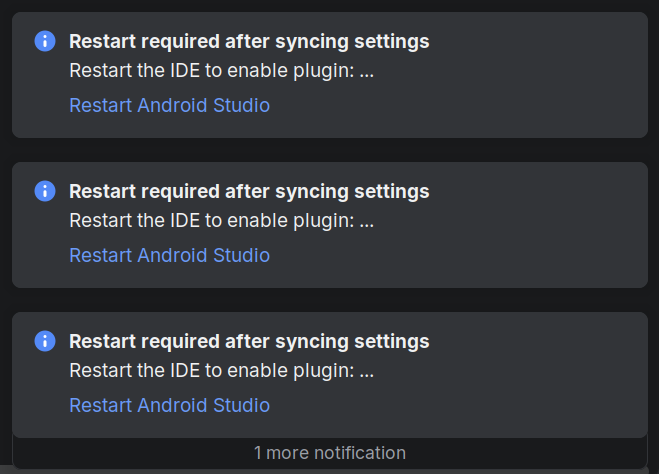The height and width of the screenshot is (474, 659).
Task: Click 'Restart the IDE to enable plugin' in top notification
Action: [x=210, y=72]
